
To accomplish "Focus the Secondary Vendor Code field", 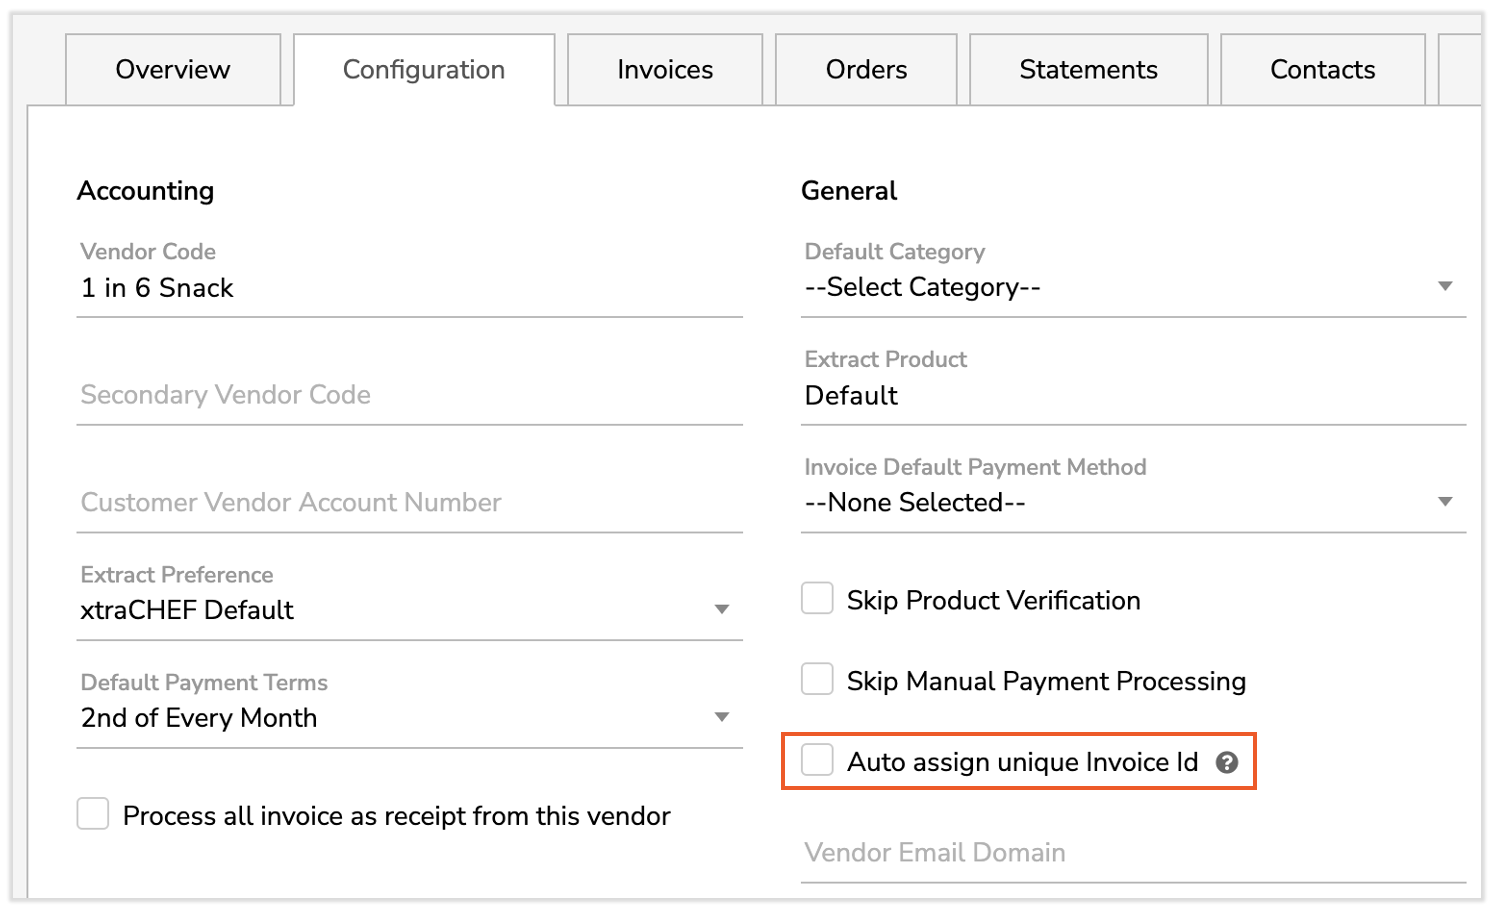I will click(408, 396).
